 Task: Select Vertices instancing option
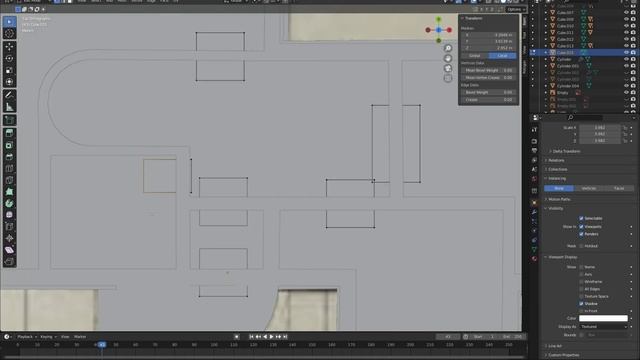coord(589,188)
